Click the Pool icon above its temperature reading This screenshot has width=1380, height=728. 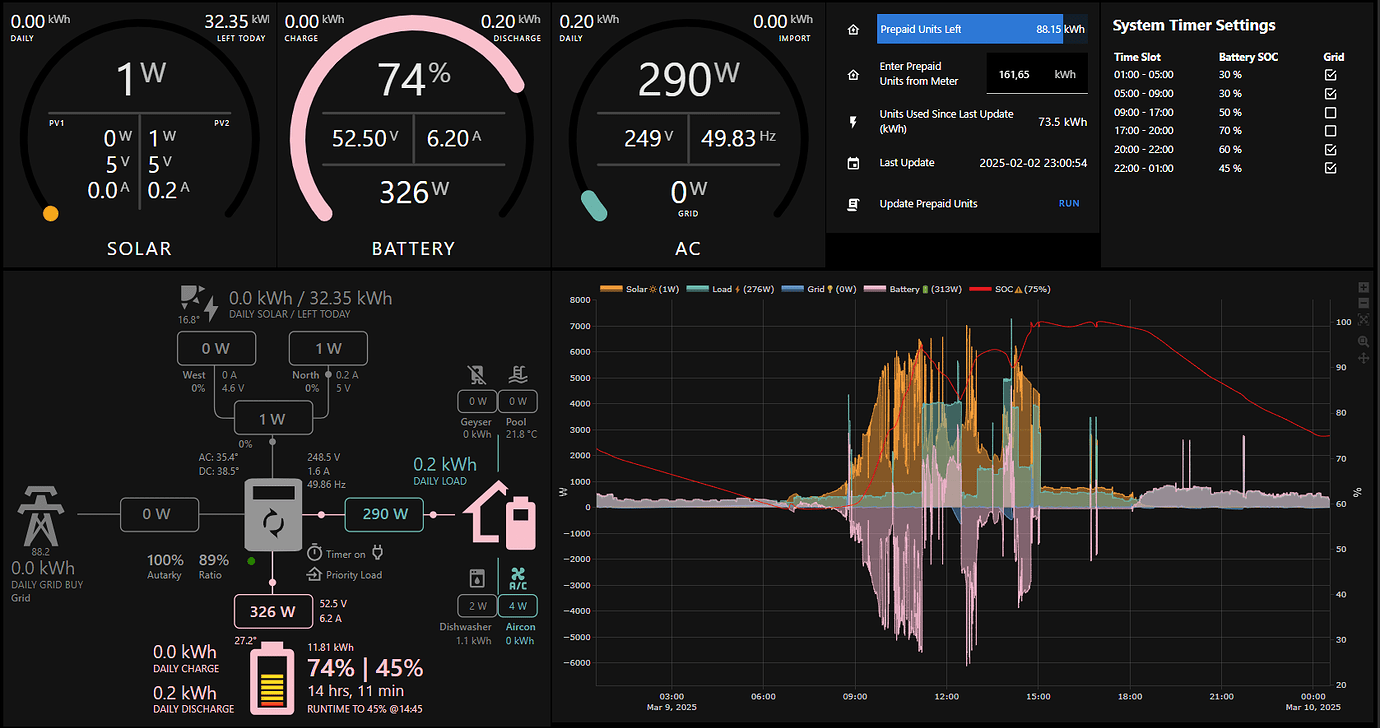pos(518,375)
